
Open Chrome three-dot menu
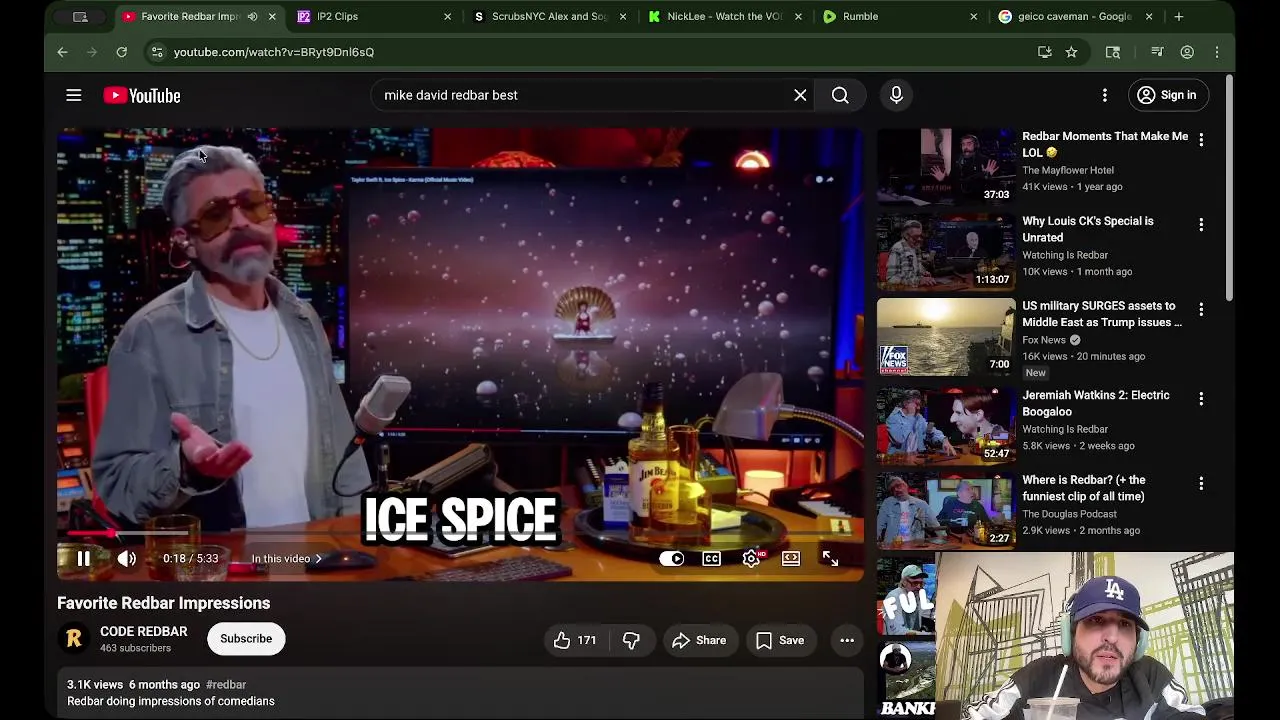[x=1217, y=52]
